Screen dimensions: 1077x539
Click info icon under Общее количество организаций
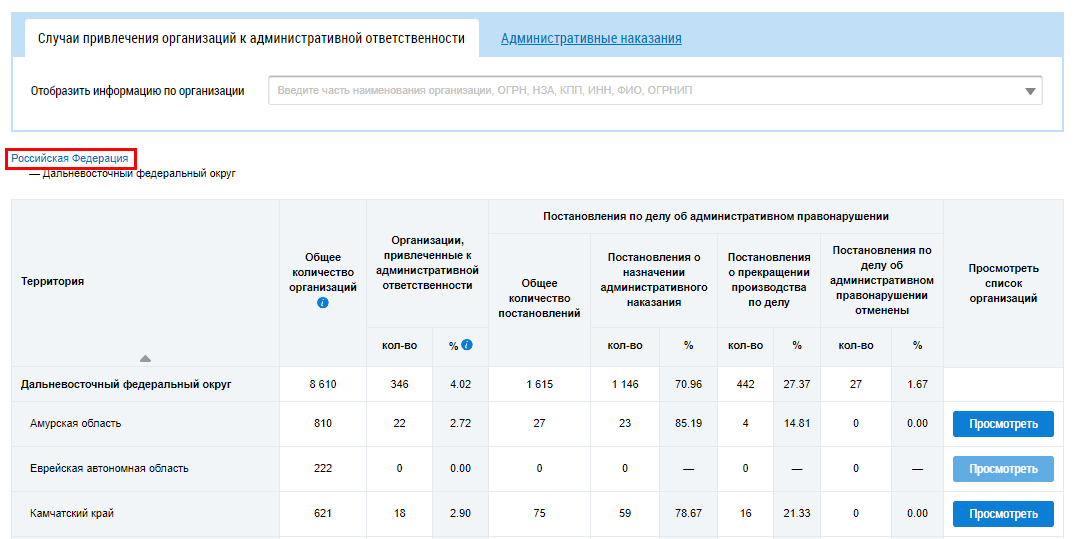322,302
